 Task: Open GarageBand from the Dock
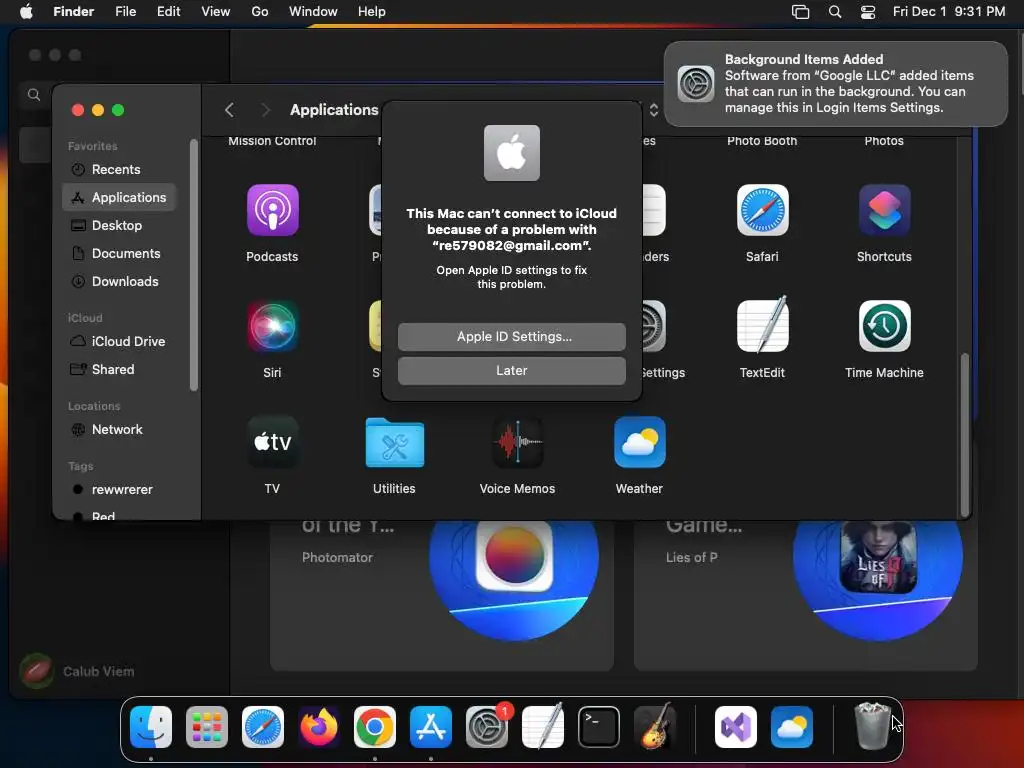(655, 727)
